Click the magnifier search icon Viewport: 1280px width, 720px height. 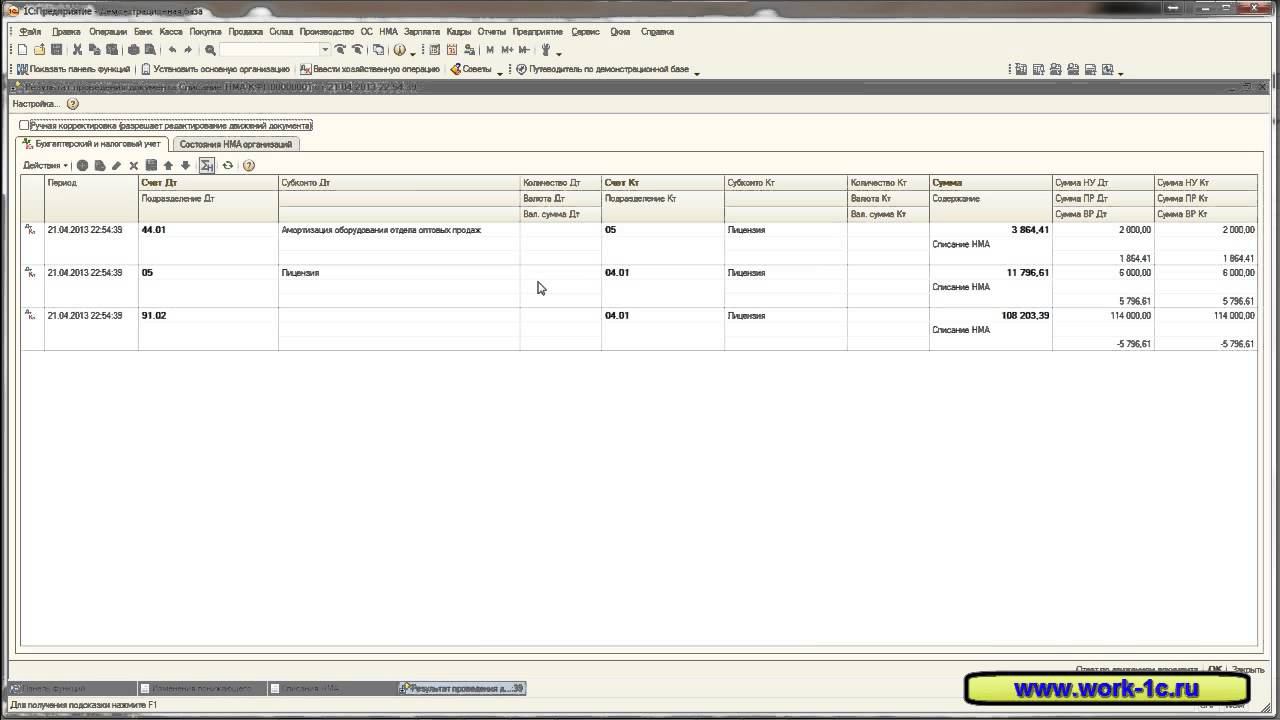point(210,50)
